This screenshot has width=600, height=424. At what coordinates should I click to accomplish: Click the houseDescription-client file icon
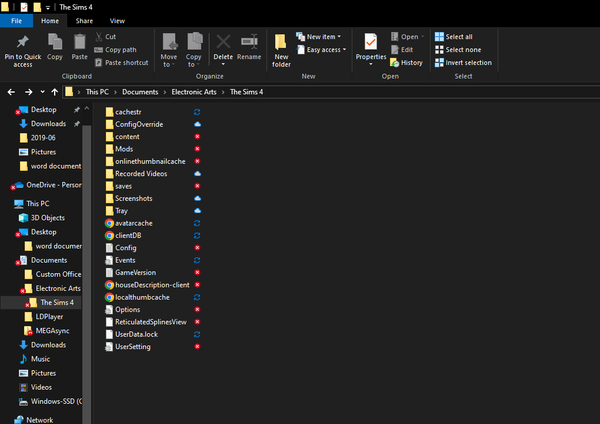tap(109, 285)
